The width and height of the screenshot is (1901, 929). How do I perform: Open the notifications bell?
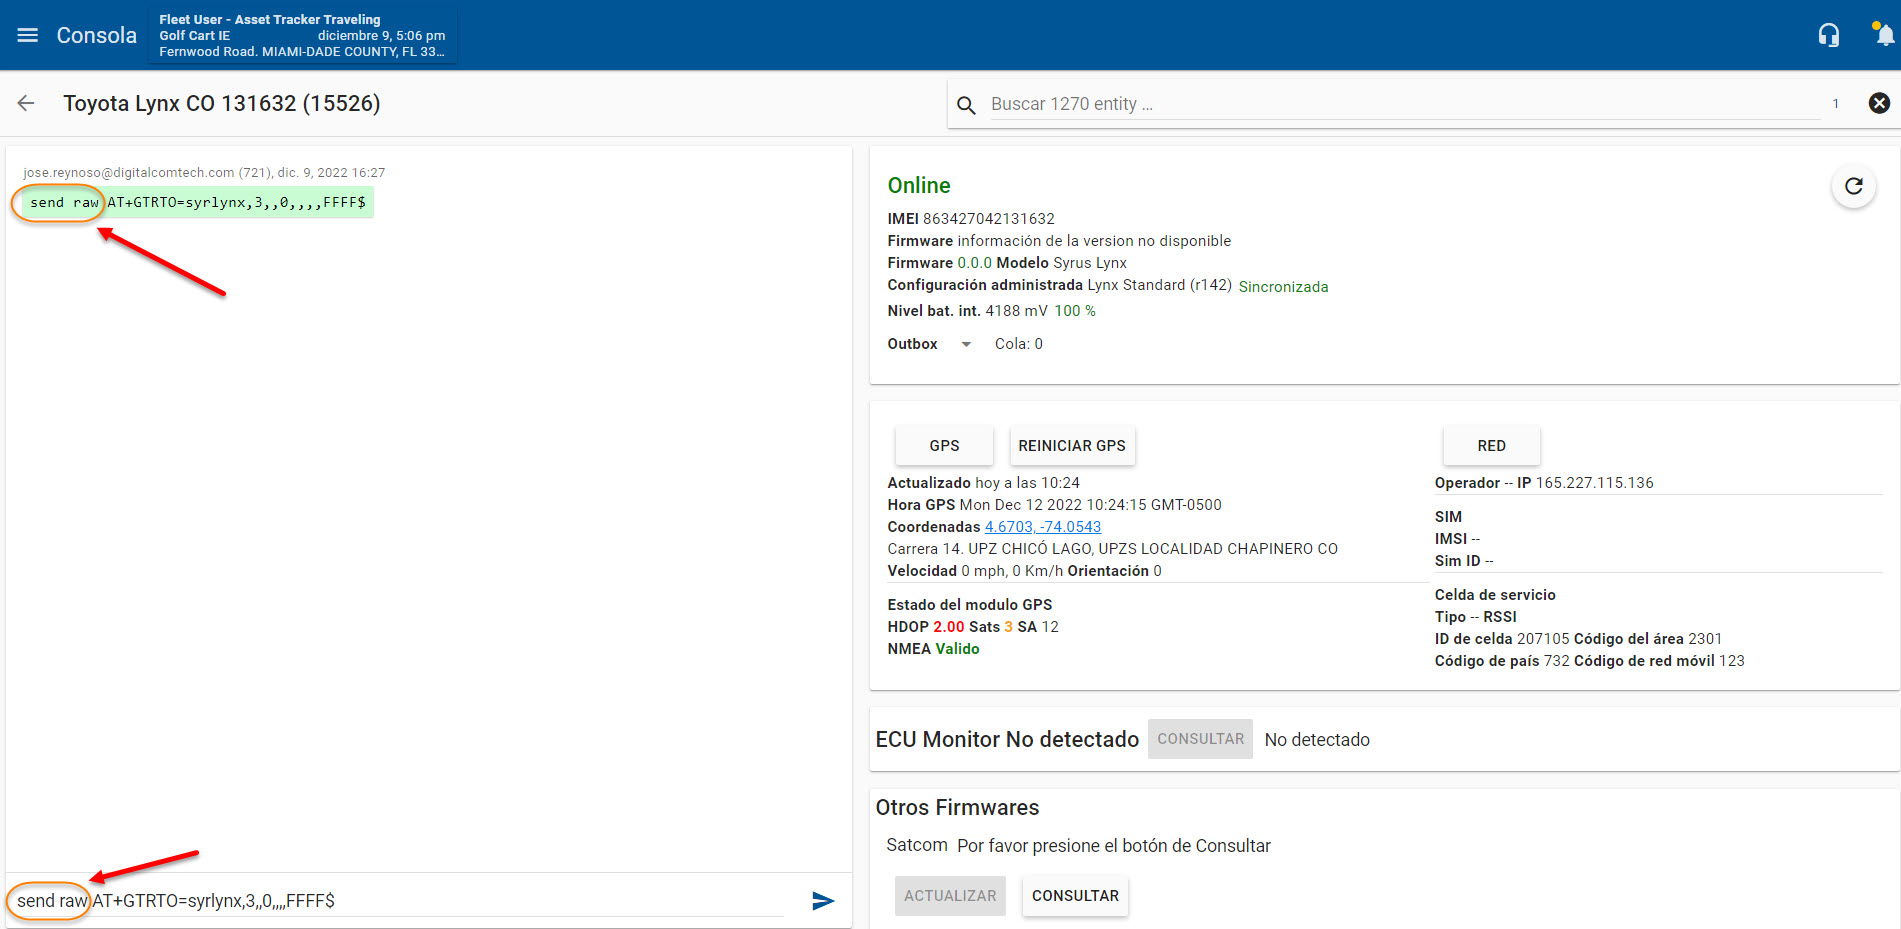[x=1883, y=35]
